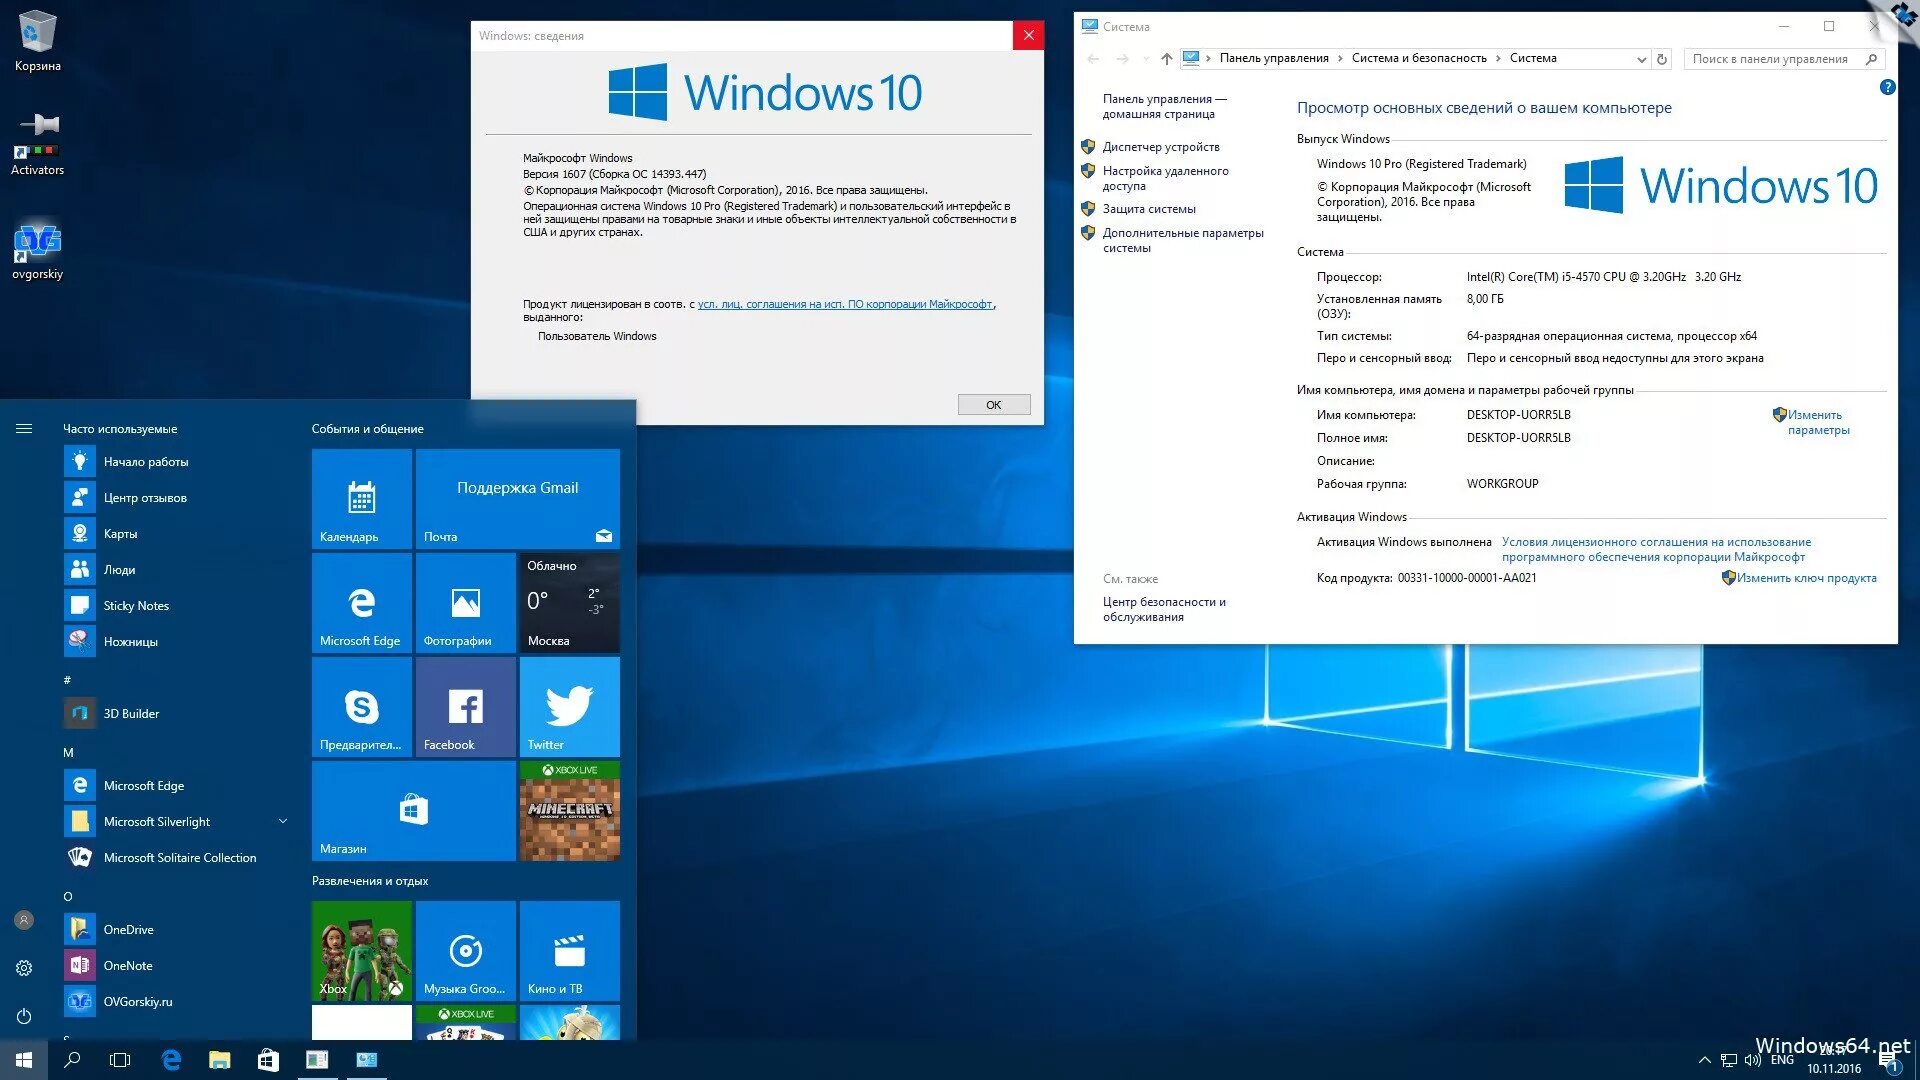1920x1080 pixels.
Task: Open the Skype Предварител... tile
Action: click(x=362, y=707)
